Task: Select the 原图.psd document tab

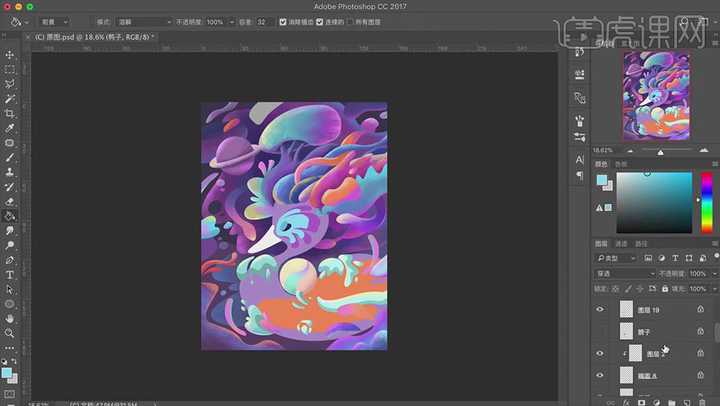Action: (94, 37)
